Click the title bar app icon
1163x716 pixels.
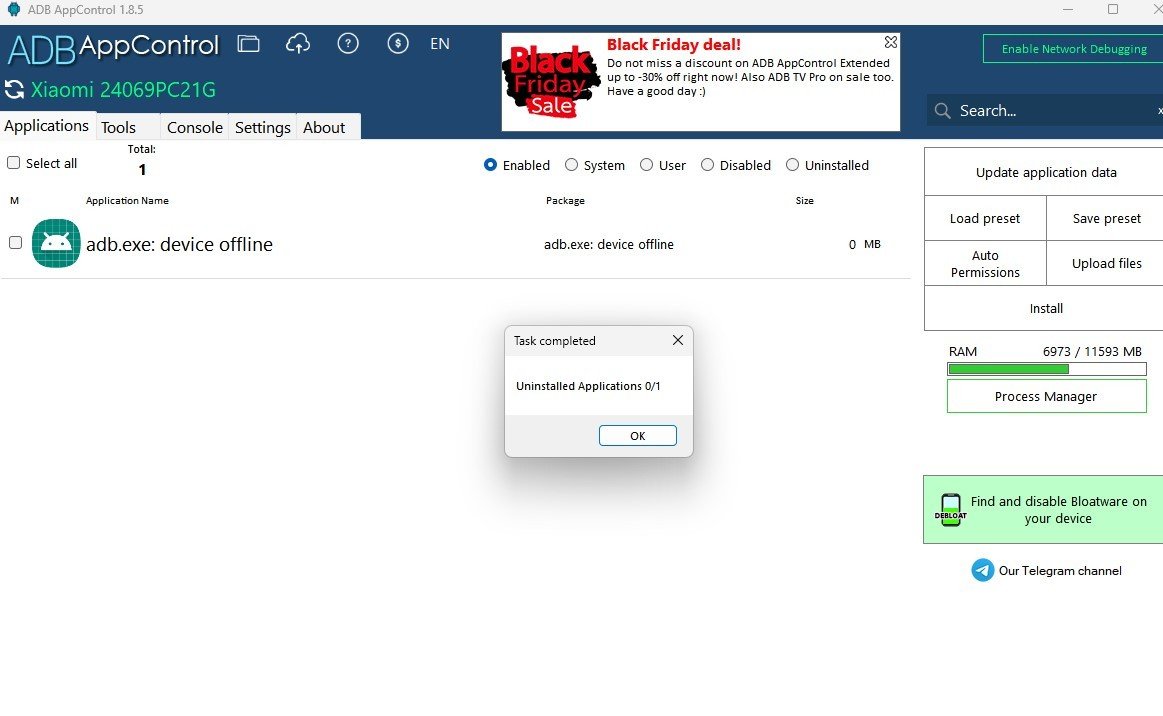tap(13, 10)
